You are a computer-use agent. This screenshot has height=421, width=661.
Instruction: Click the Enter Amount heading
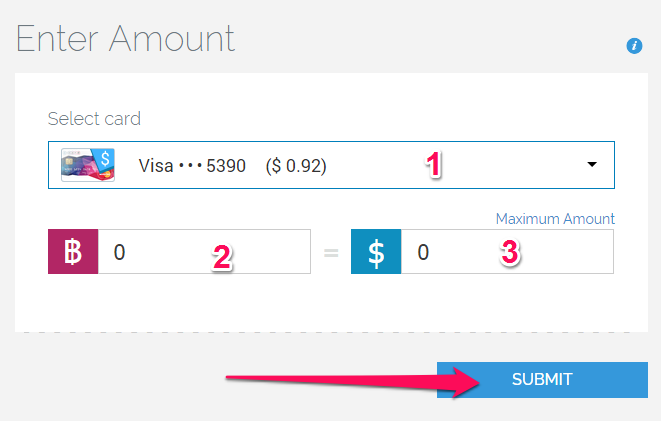coord(125,39)
